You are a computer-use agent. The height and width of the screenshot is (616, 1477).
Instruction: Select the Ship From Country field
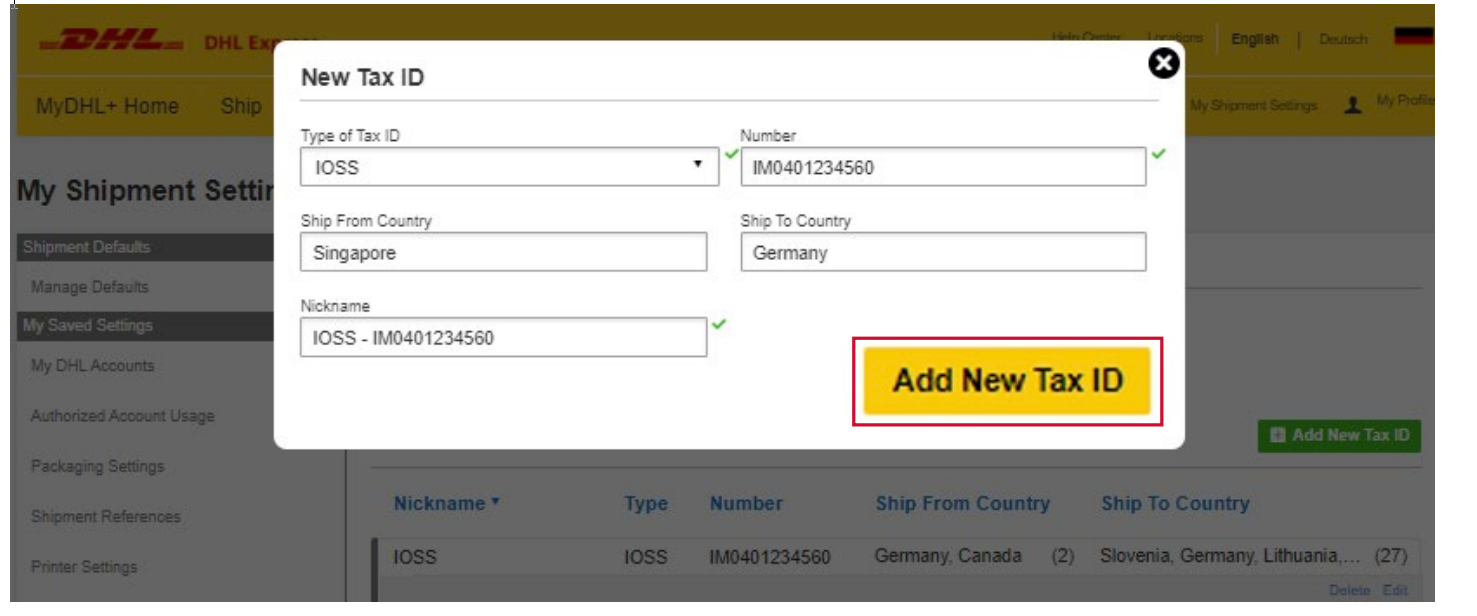tap(503, 253)
